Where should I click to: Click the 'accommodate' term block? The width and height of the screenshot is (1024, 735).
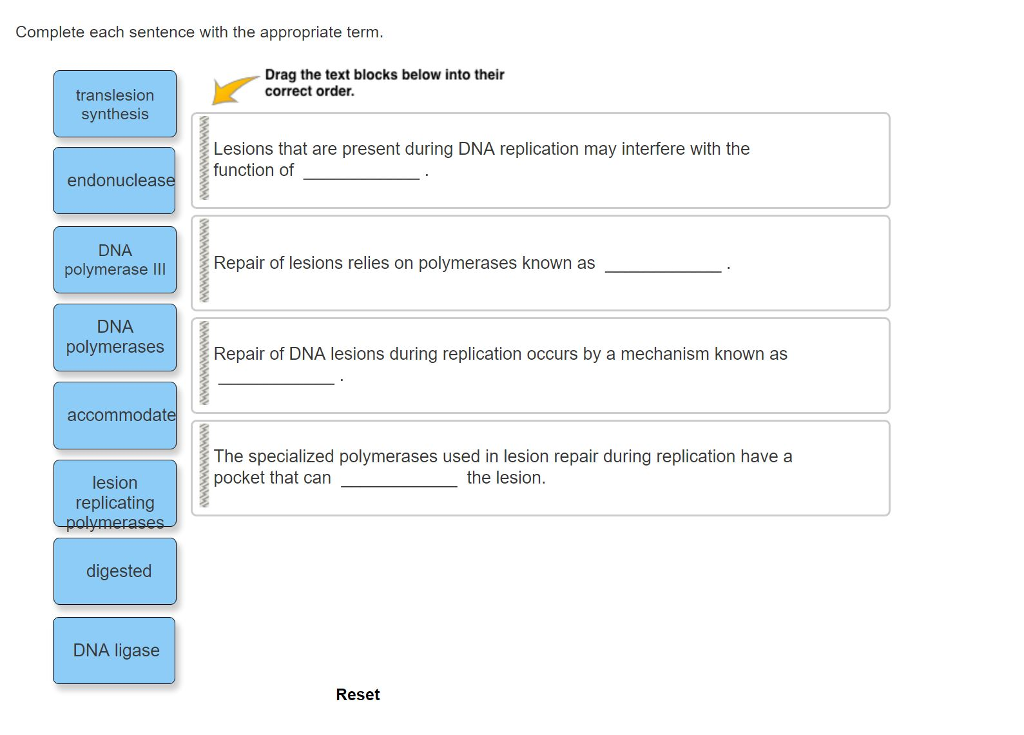pos(115,415)
